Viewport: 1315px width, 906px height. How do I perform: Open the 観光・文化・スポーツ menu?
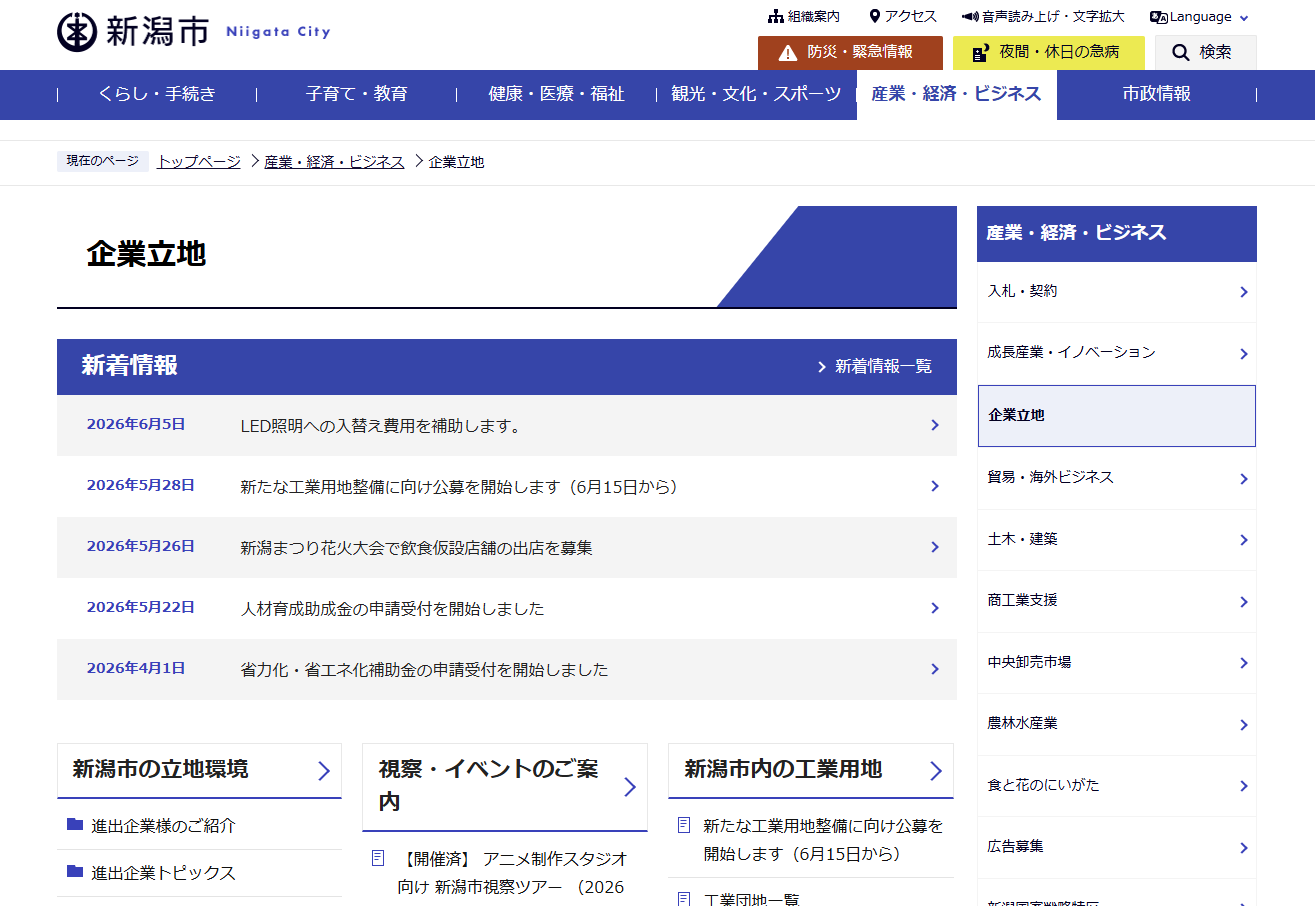757,94
